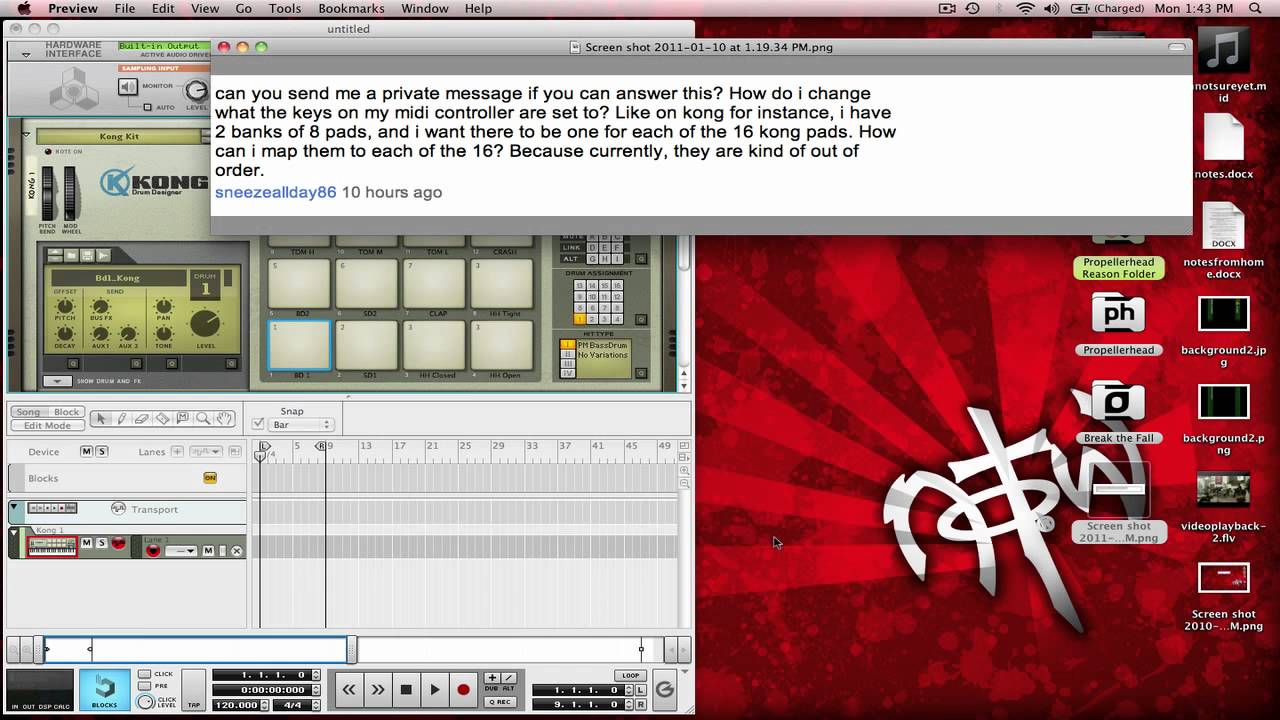Open the File menu
The height and width of the screenshot is (720, 1280).
(125, 8)
